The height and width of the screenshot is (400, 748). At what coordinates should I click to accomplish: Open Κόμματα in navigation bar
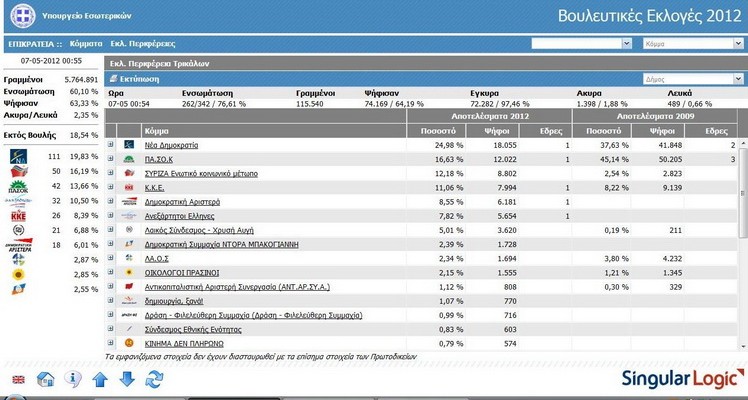(86, 44)
